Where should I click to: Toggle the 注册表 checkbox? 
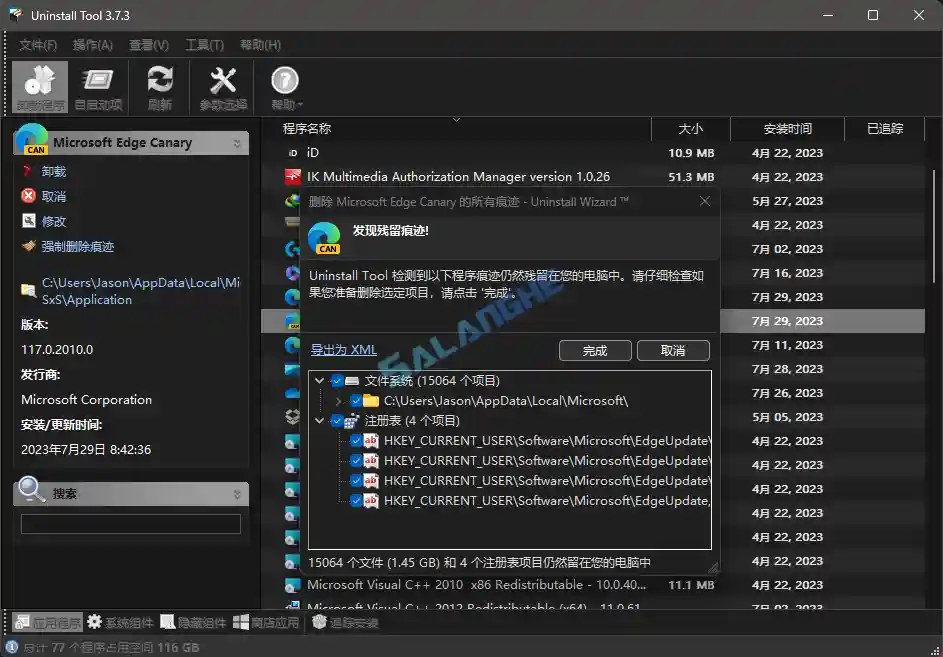(x=335, y=420)
